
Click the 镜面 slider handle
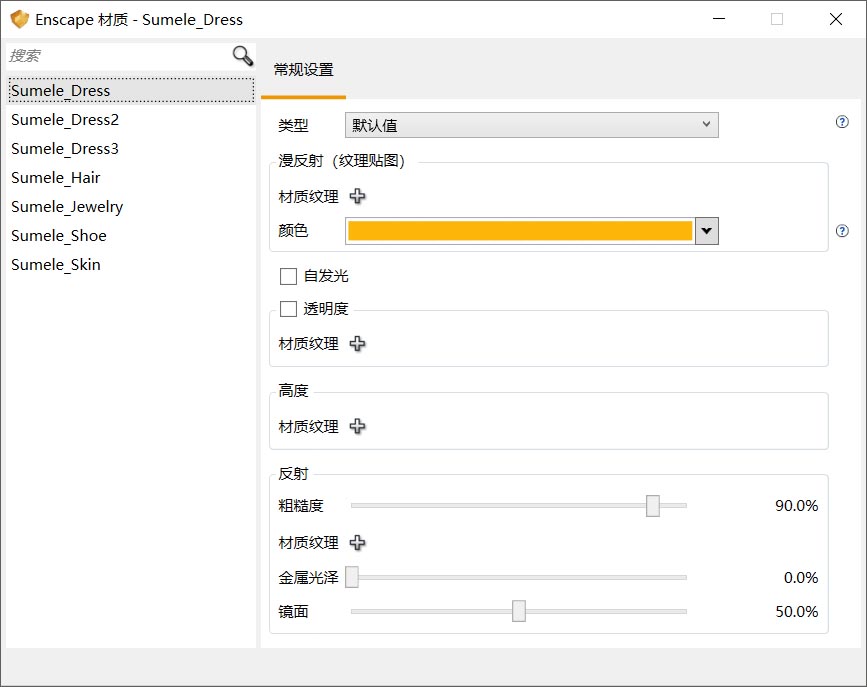click(519, 612)
